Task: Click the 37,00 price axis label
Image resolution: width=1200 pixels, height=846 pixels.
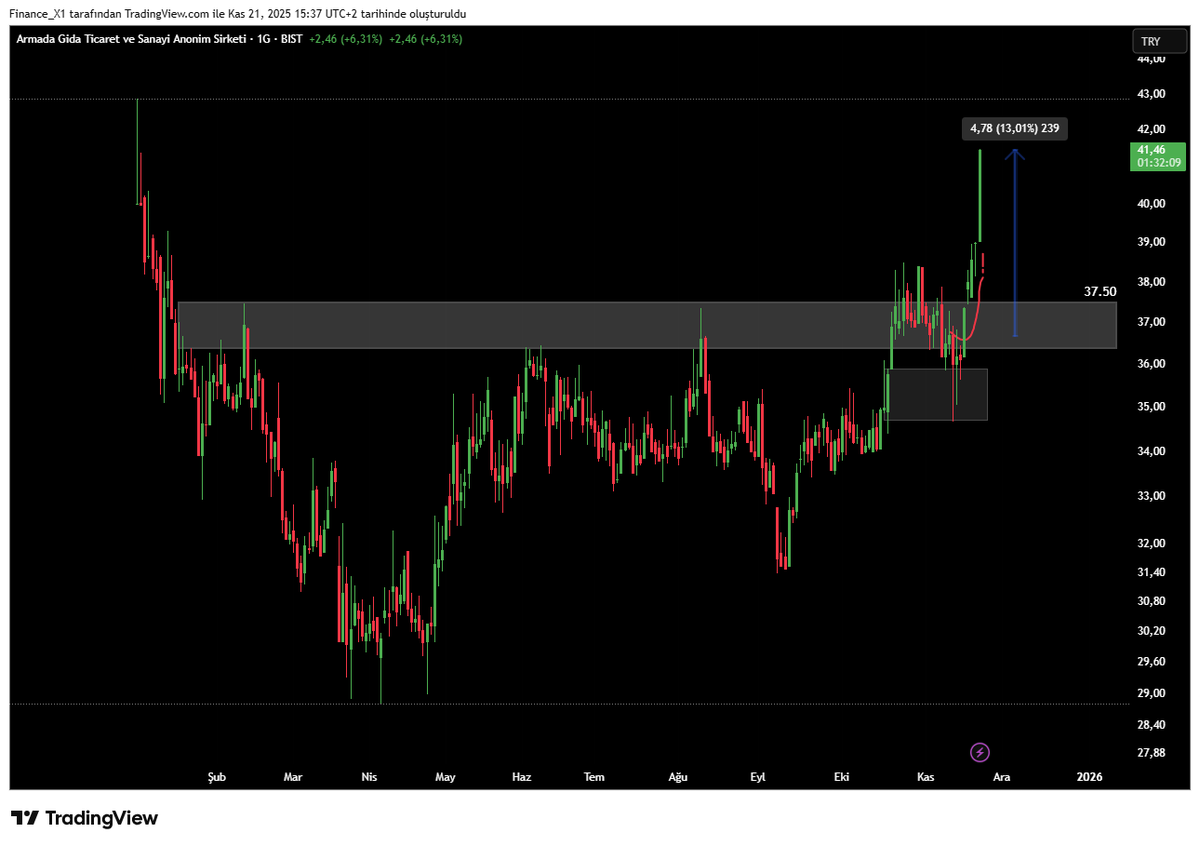Action: (1151, 322)
